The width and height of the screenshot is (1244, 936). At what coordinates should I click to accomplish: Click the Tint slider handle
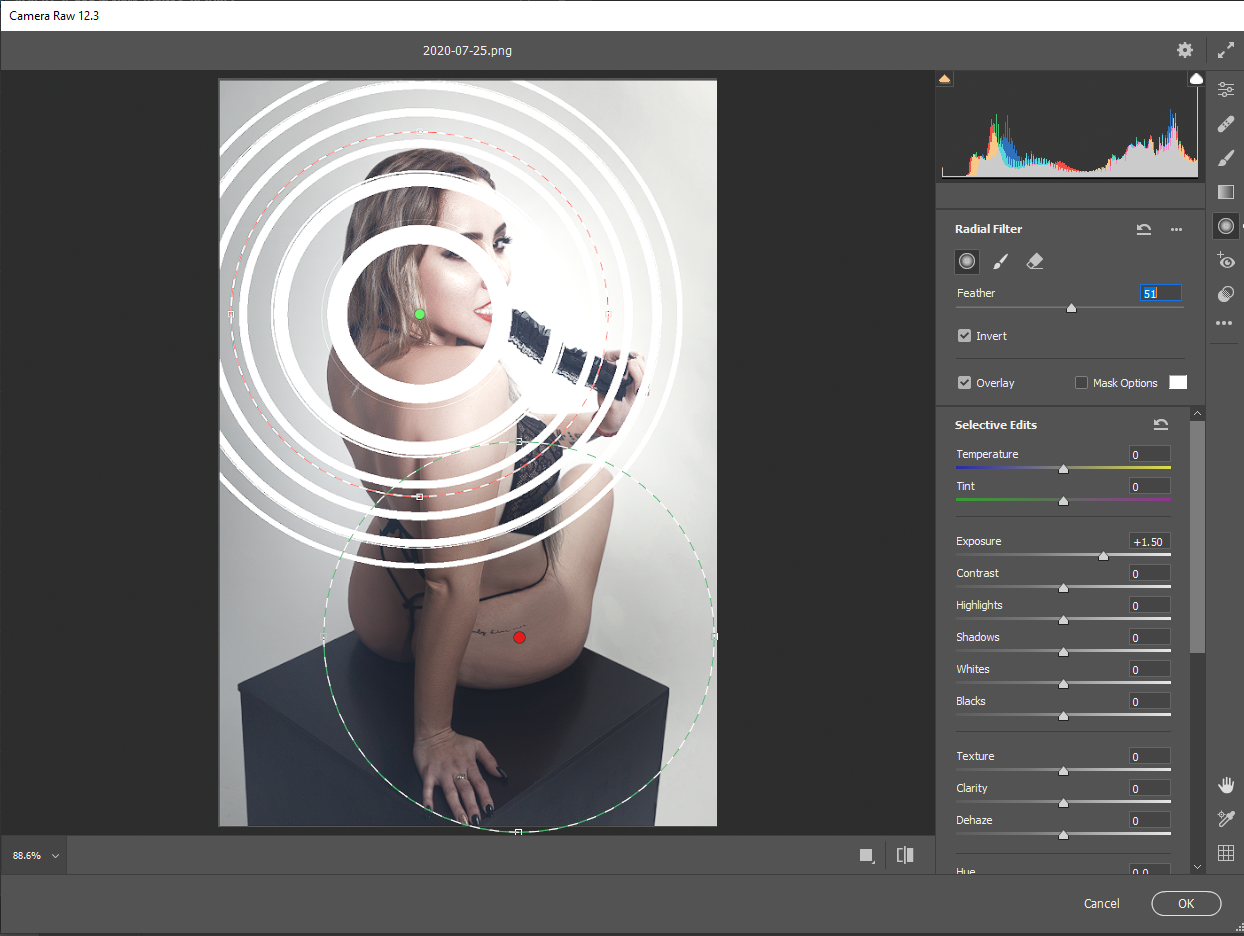1063,500
